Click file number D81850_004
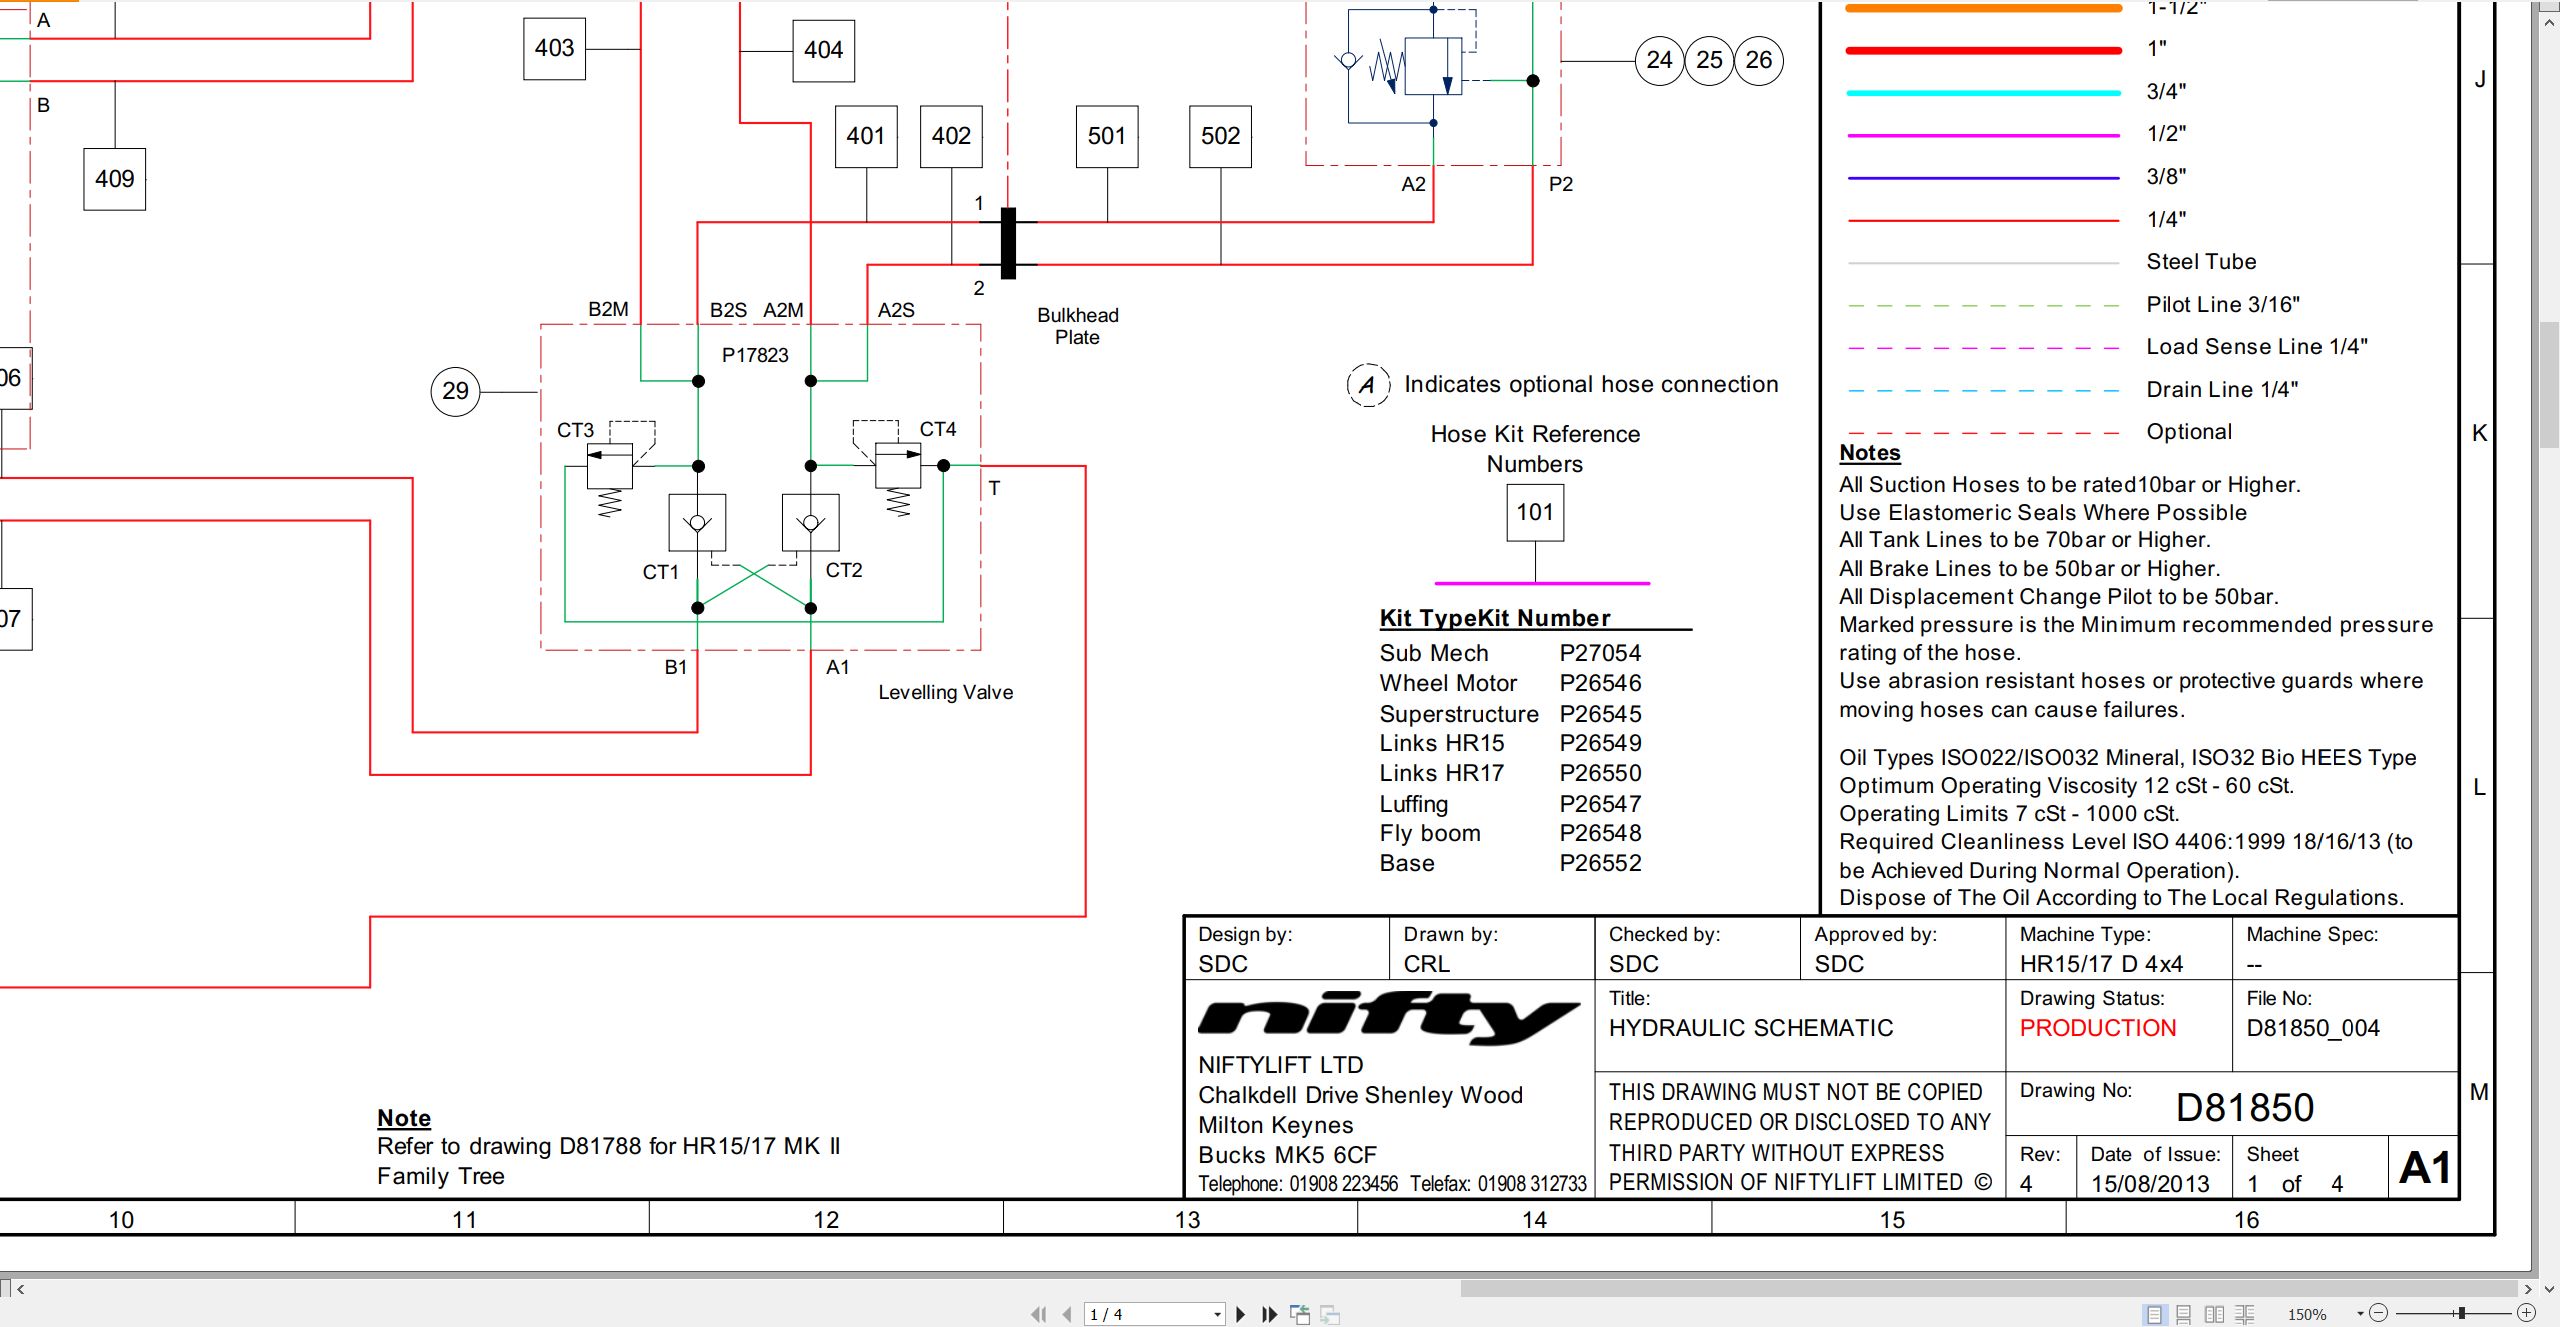2560x1327 pixels. (x=2313, y=1028)
